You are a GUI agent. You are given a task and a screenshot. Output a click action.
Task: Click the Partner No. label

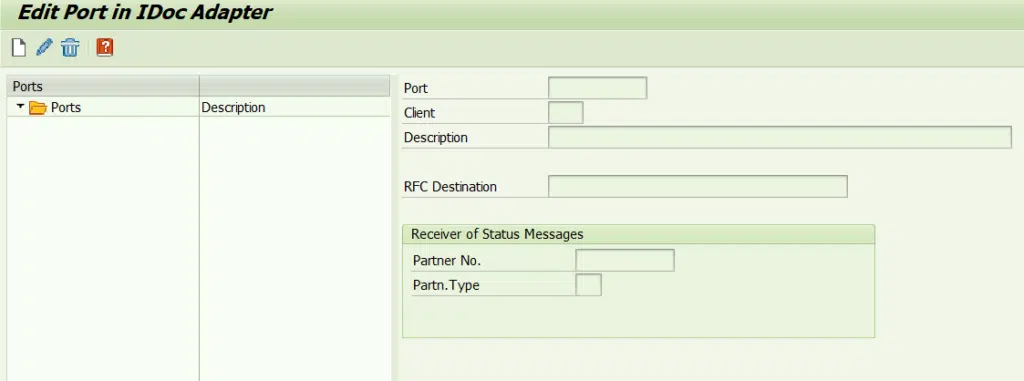pyautogui.click(x=447, y=261)
